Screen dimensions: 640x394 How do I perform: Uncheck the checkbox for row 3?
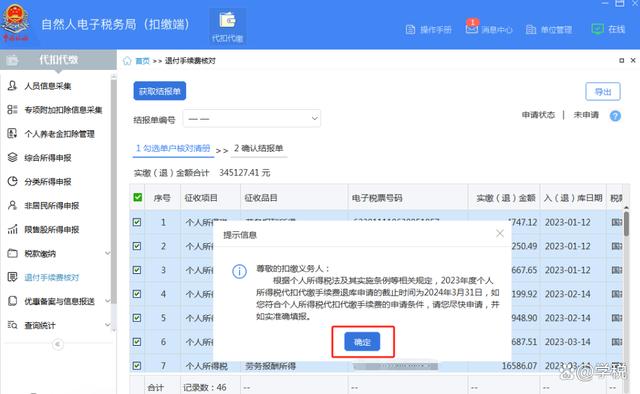(x=137, y=270)
